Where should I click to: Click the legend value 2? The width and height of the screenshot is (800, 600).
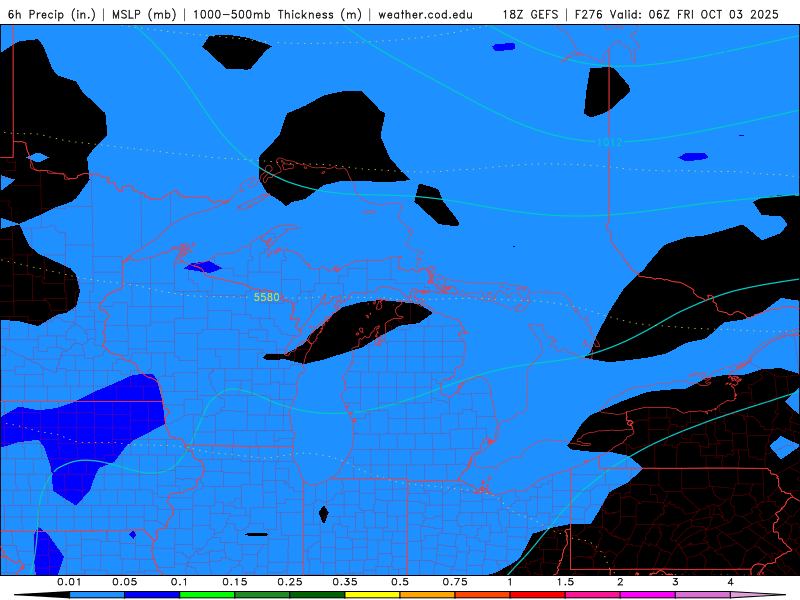click(x=620, y=582)
